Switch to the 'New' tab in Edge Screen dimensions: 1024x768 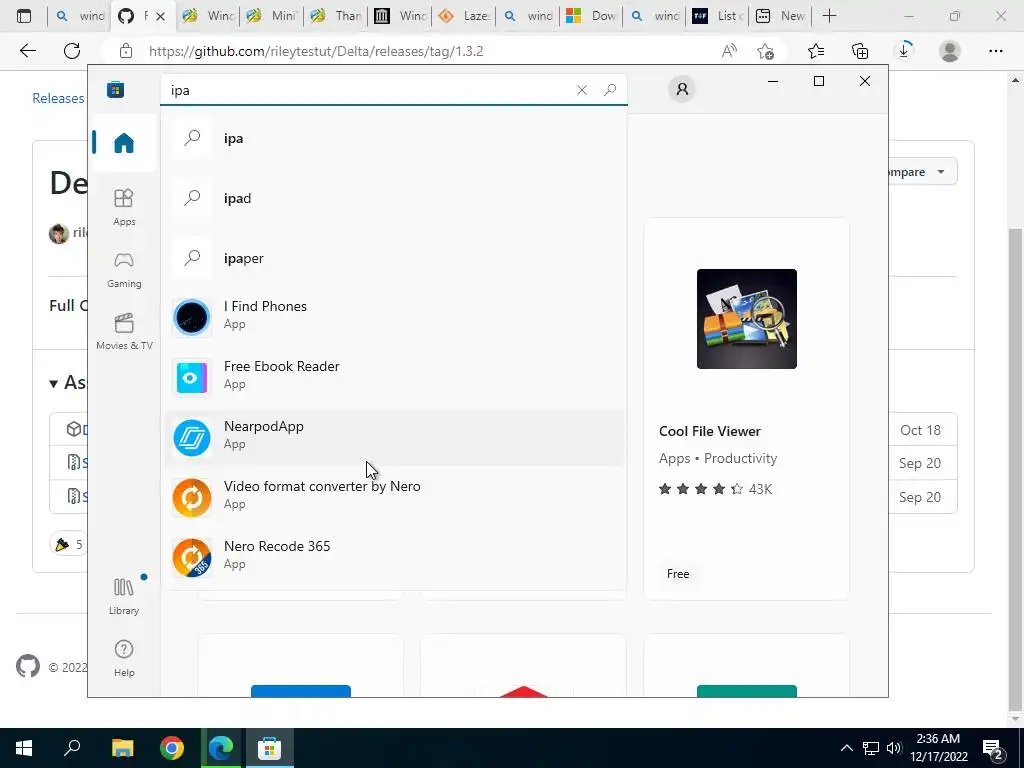pos(780,16)
